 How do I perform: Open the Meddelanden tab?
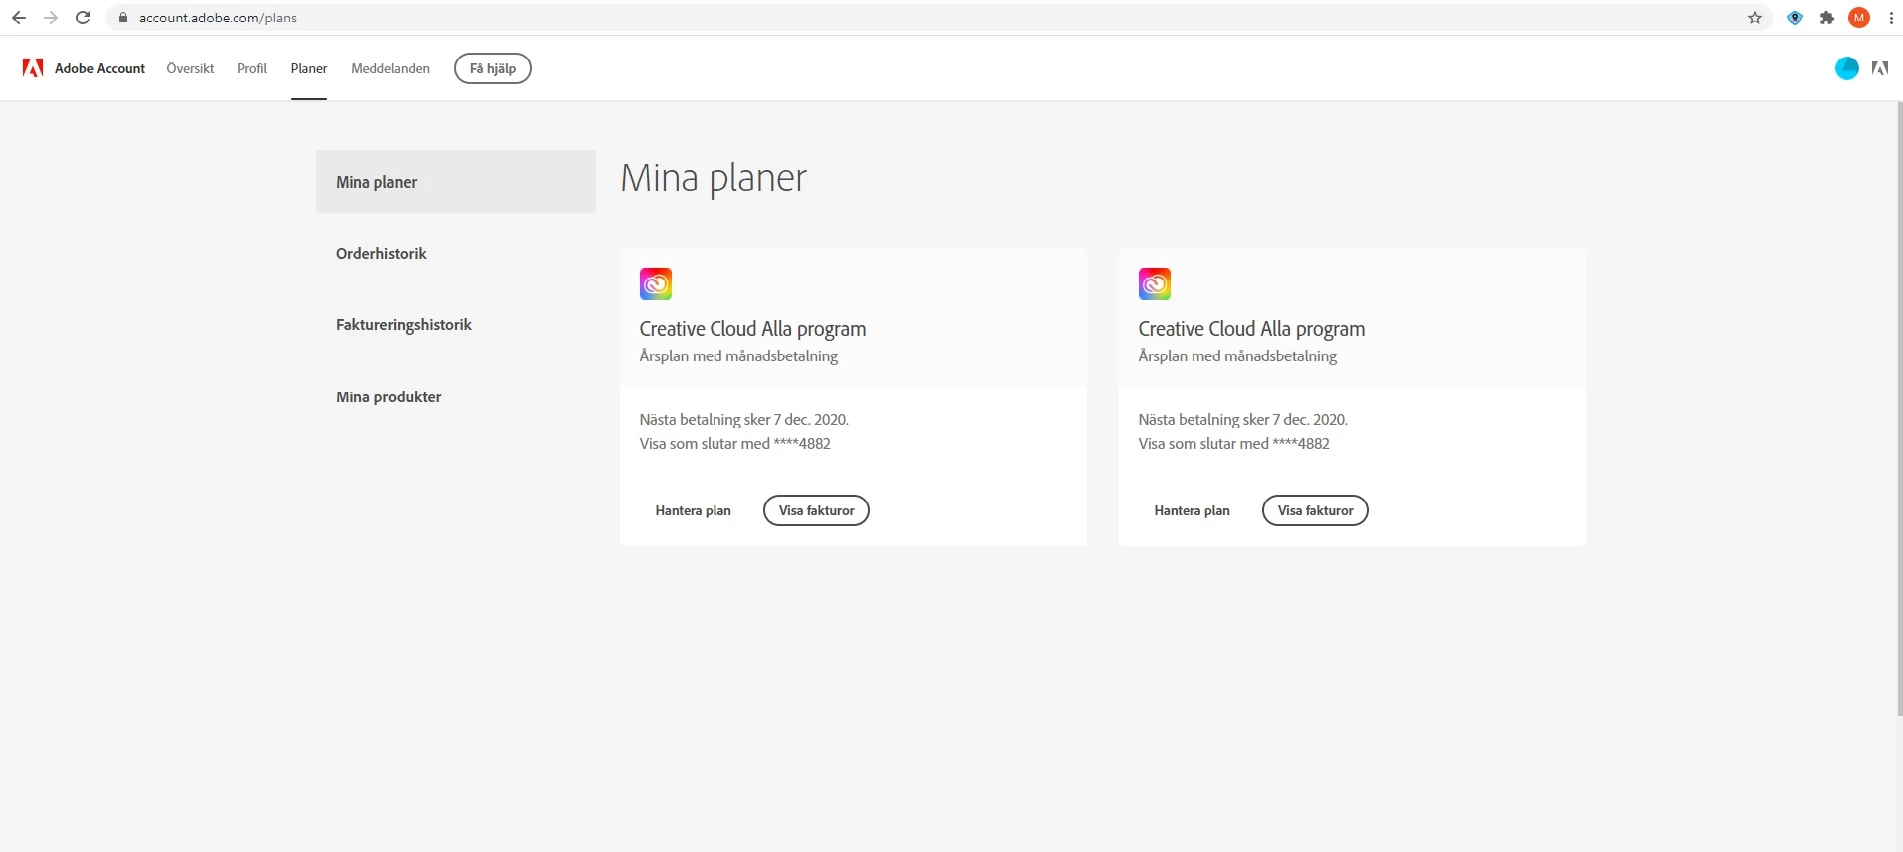tap(390, 68)
